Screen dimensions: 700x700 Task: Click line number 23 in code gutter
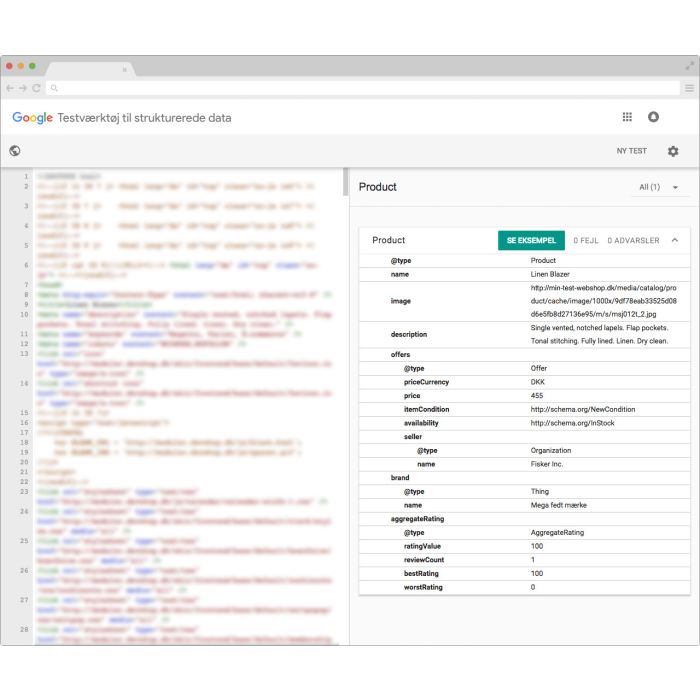pos(25,492)
